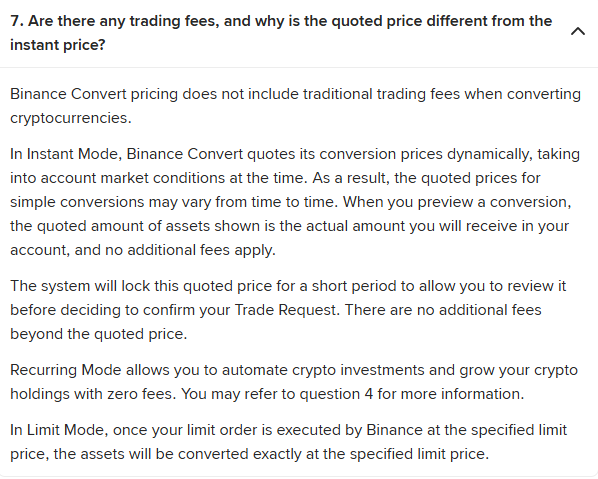
Task: Click the 'question 4' reference text
Action: coord(336,394)
